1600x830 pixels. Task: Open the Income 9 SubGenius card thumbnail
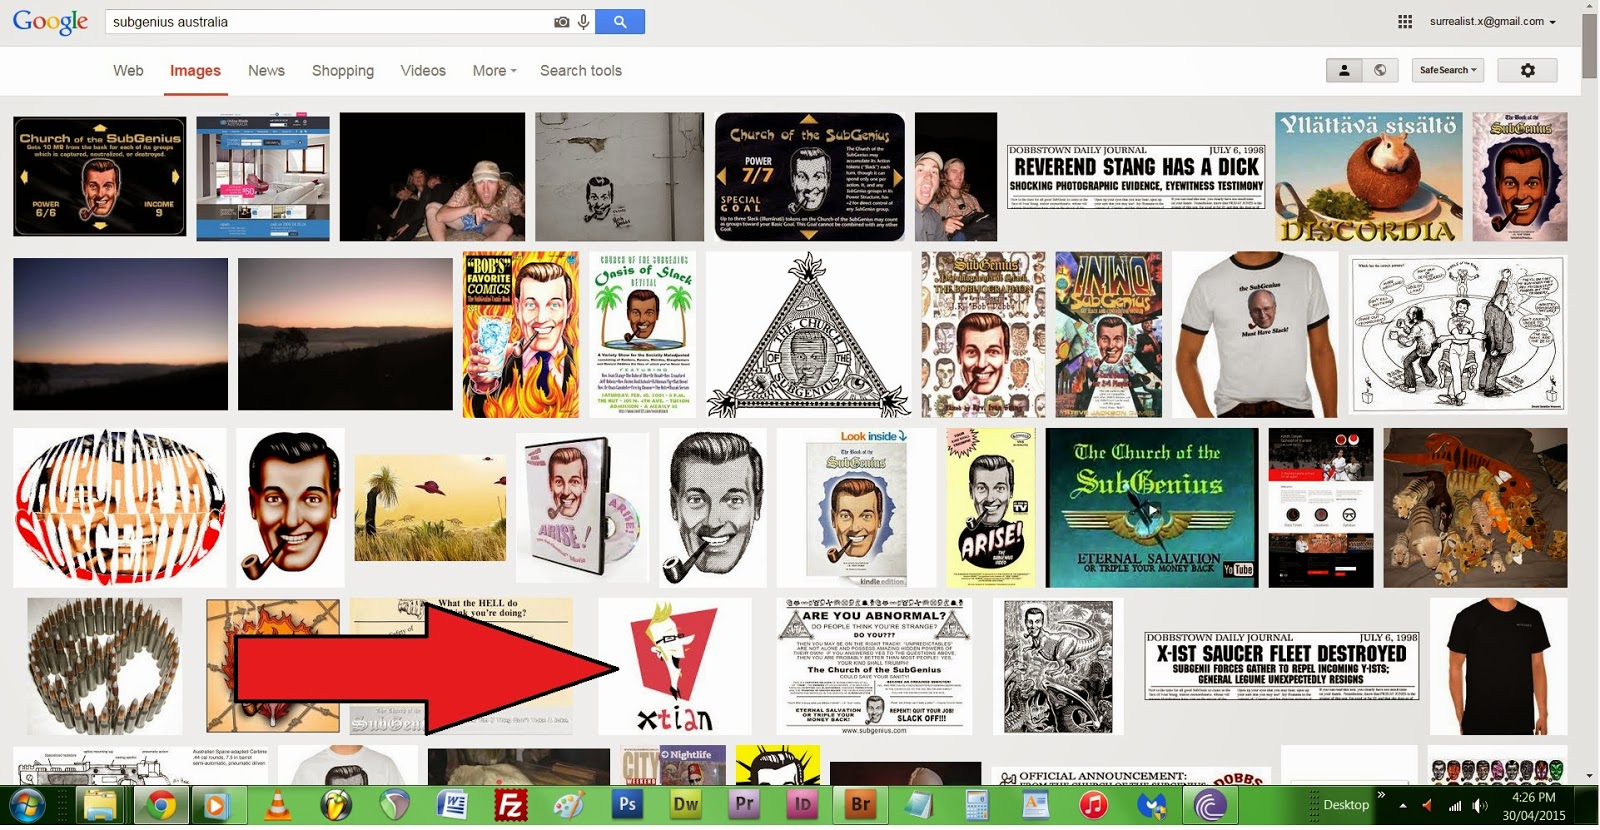(x=100, y=177)
